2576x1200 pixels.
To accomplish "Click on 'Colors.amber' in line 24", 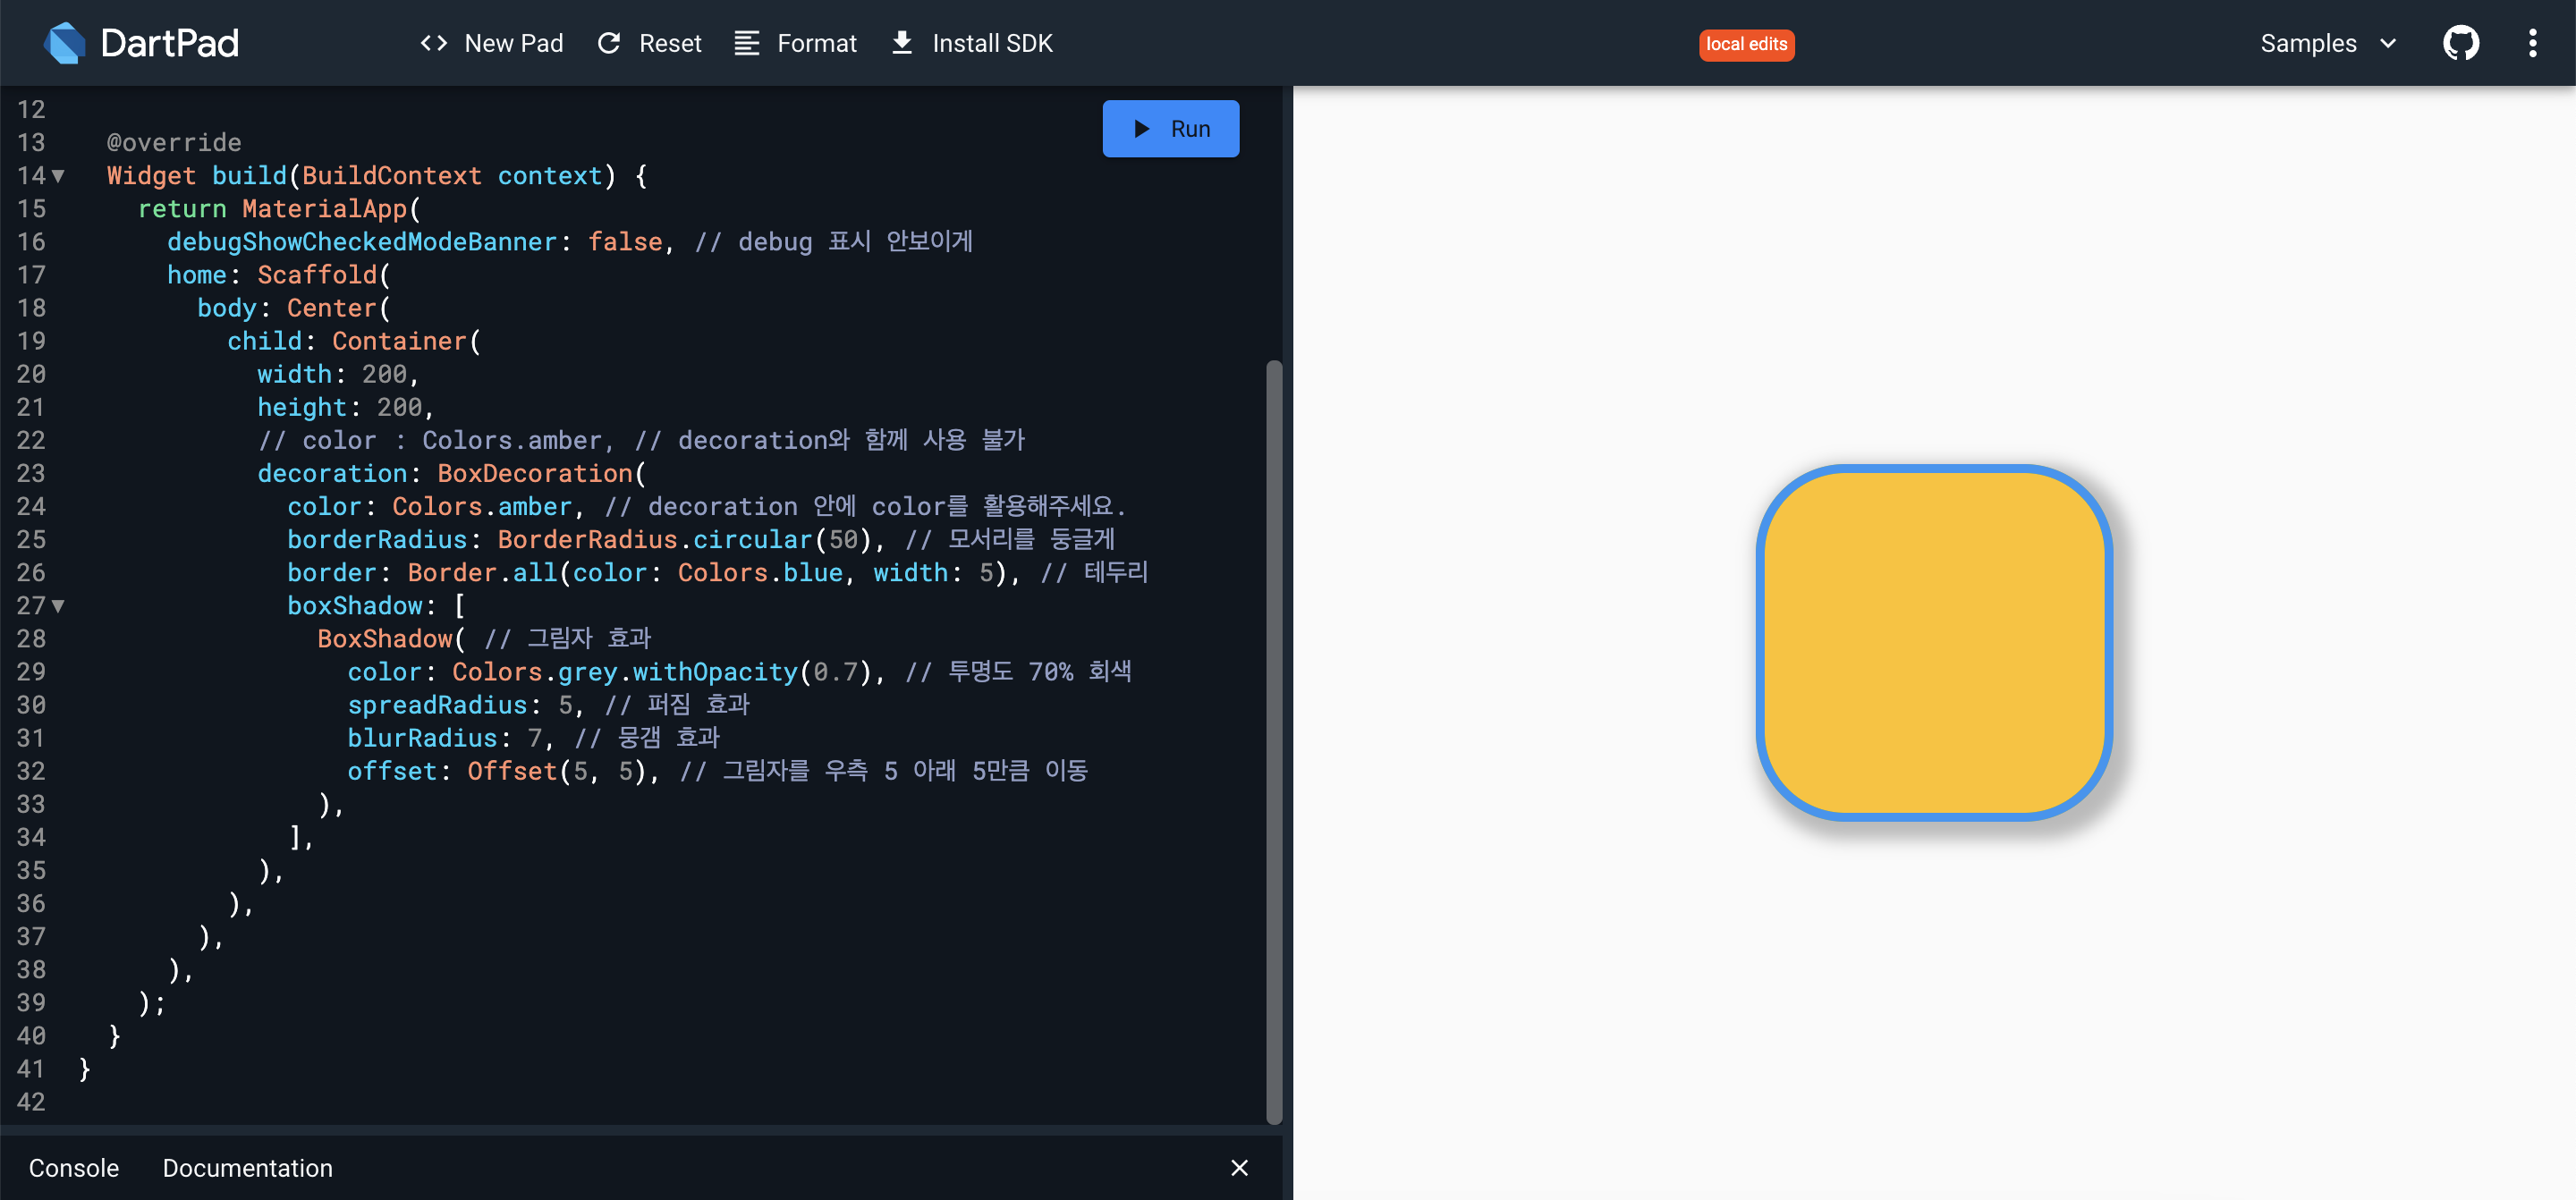I will click(482, 507).
